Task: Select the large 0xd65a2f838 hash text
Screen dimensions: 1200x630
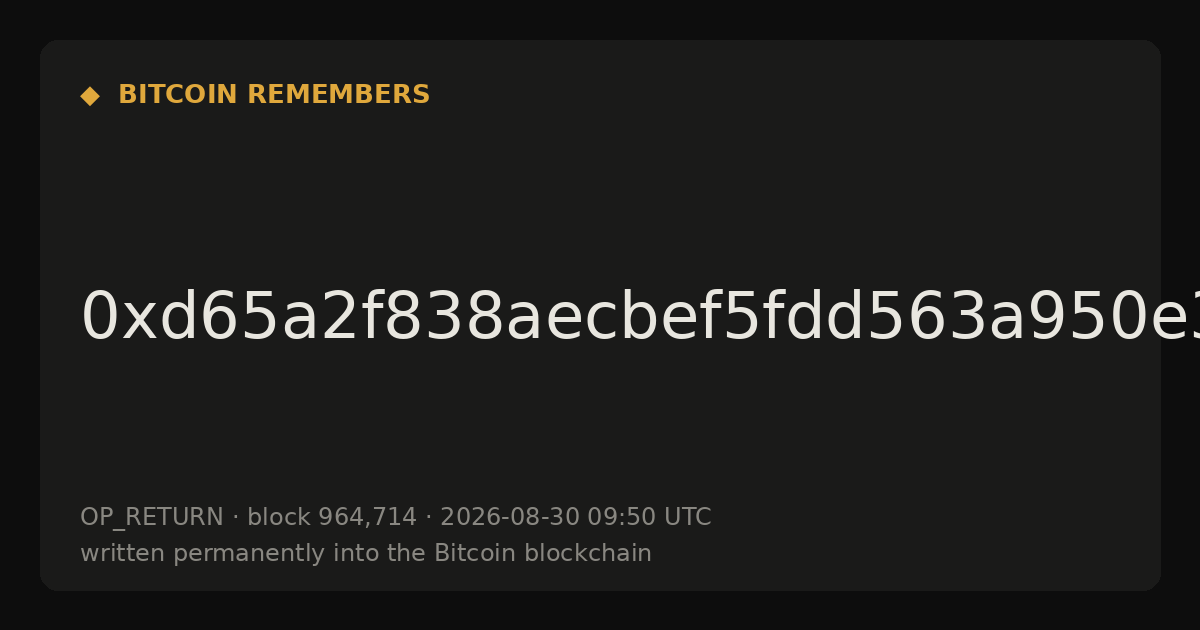Action: click(640, 318)
